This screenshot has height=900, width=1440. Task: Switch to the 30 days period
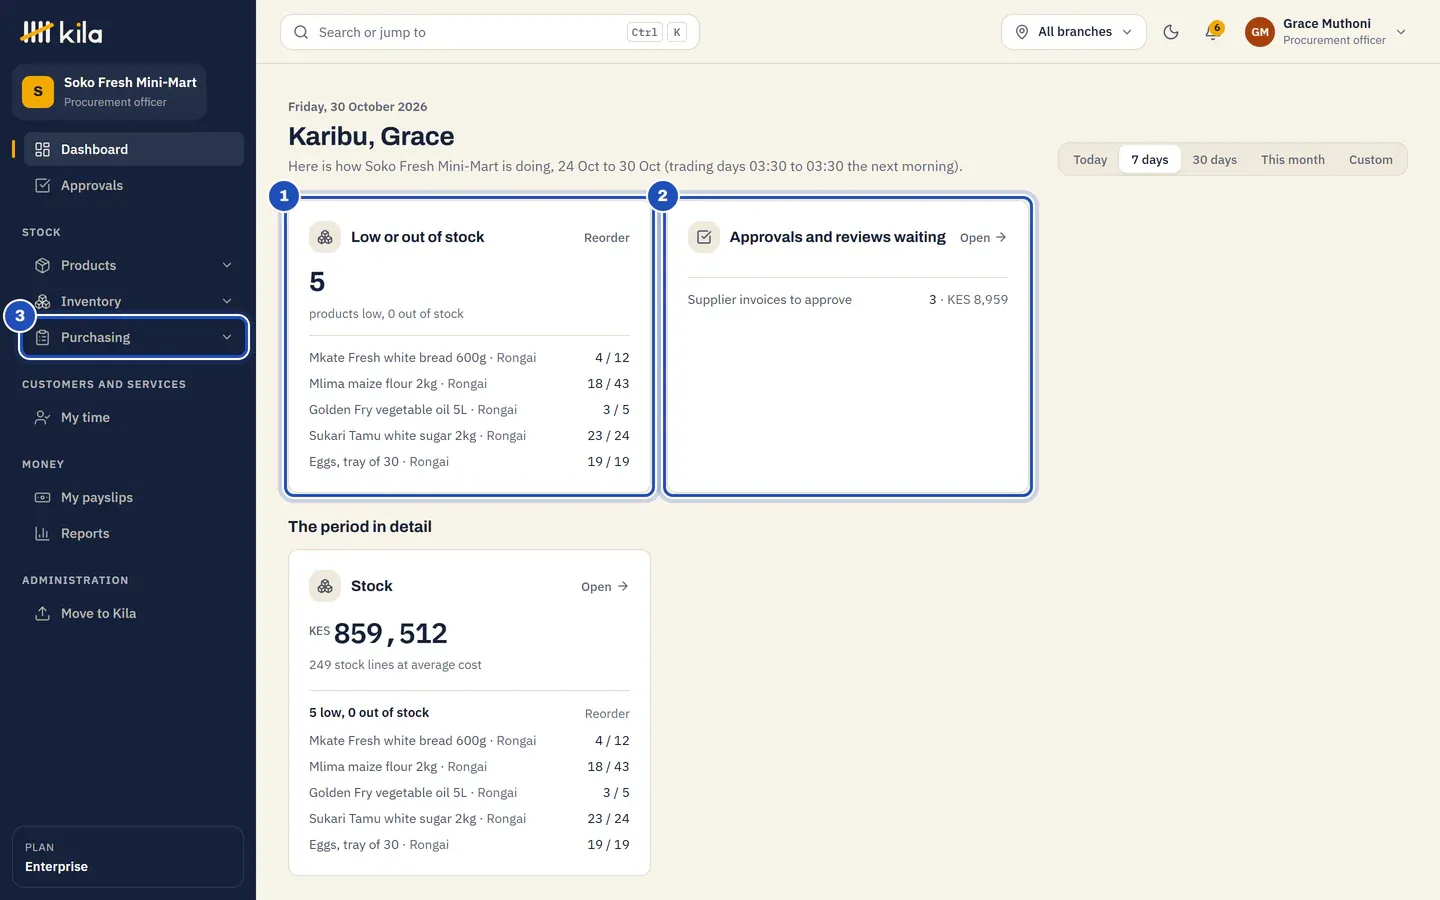click(x=1214, y=160)
